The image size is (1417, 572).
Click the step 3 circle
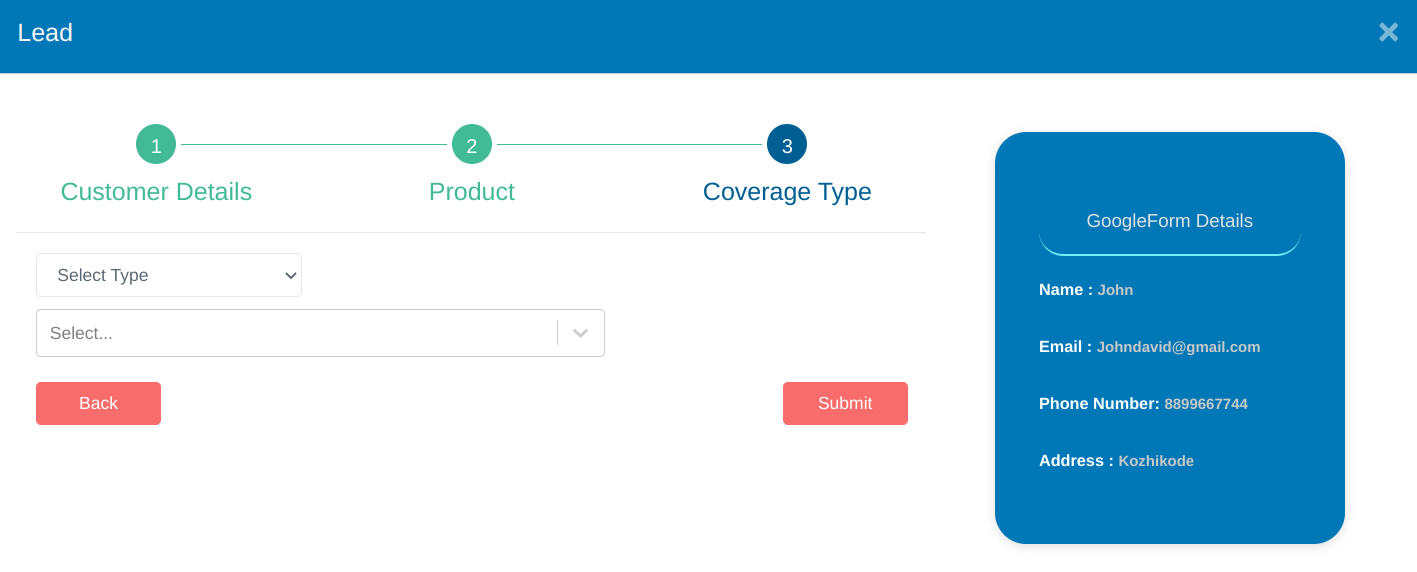click(x=787, y=145)
